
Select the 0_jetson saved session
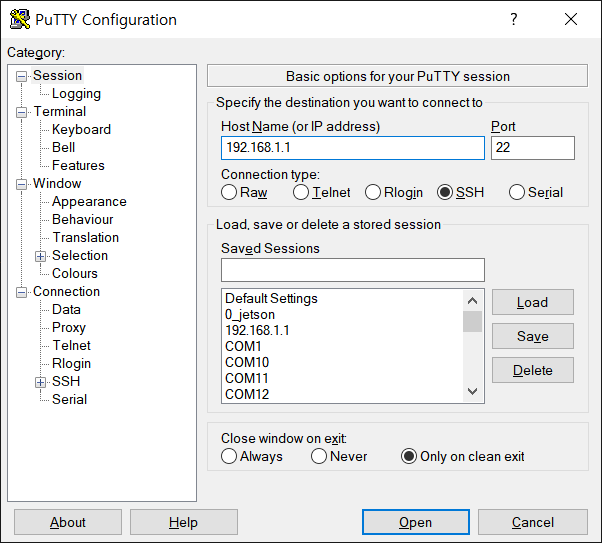tap(343, 315)
